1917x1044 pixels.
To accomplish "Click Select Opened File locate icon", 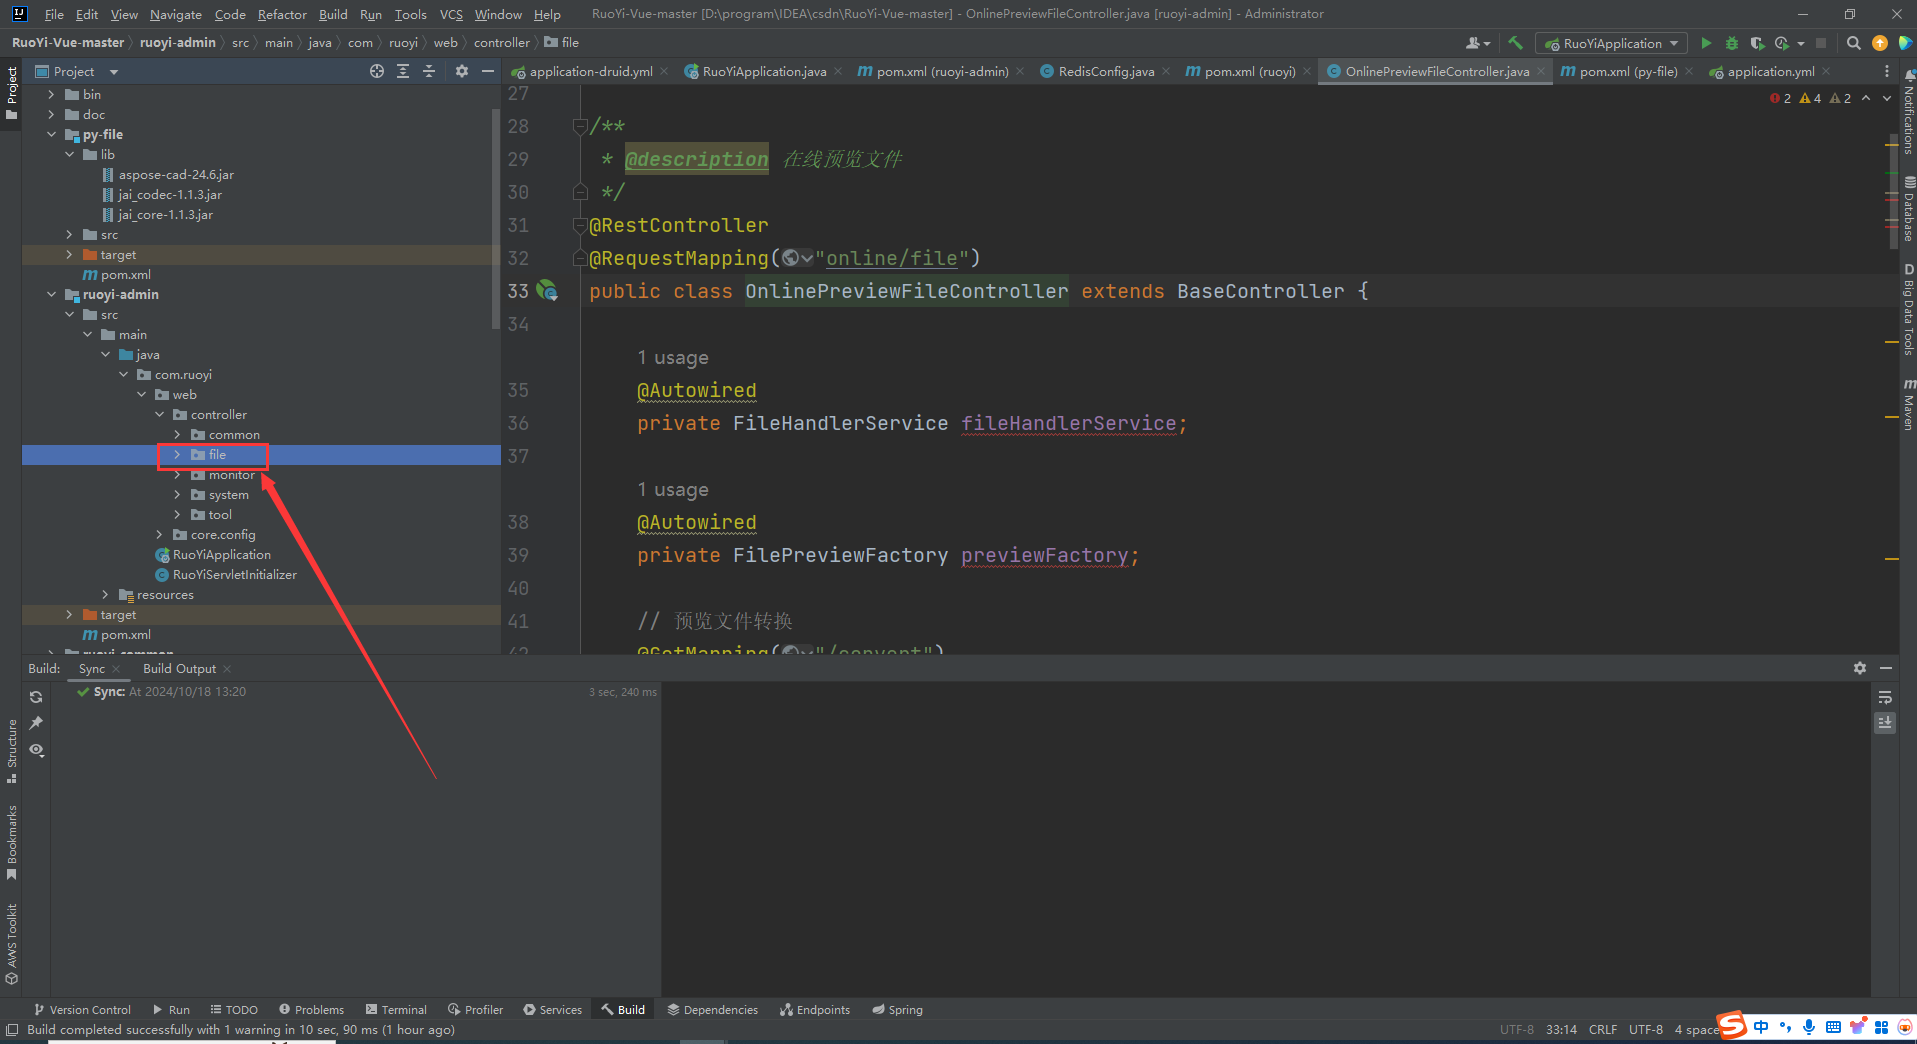I will pos(376,71).
